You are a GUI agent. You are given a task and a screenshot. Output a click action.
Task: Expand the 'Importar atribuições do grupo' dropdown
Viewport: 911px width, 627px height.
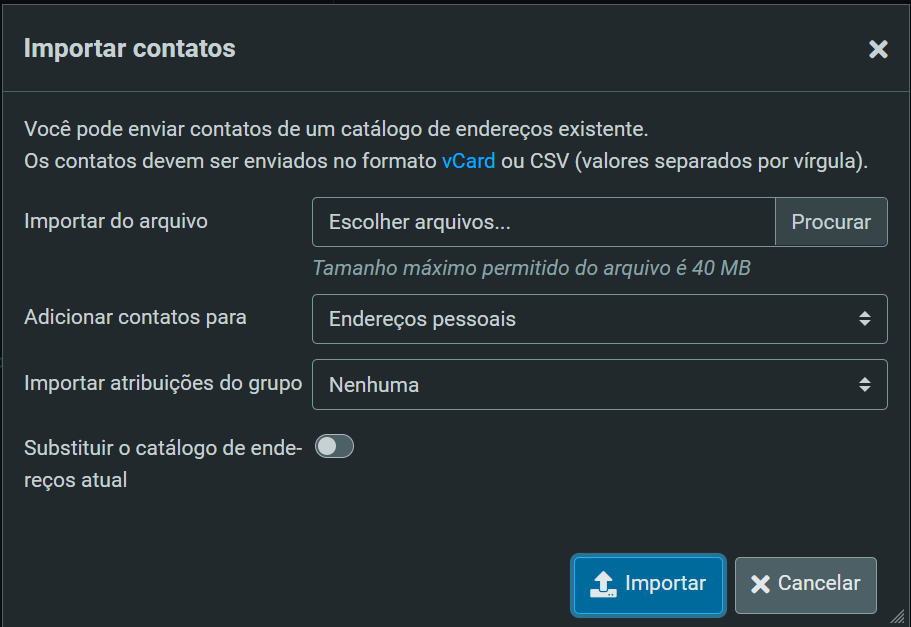pyautogui.click(x=598, y=384)
